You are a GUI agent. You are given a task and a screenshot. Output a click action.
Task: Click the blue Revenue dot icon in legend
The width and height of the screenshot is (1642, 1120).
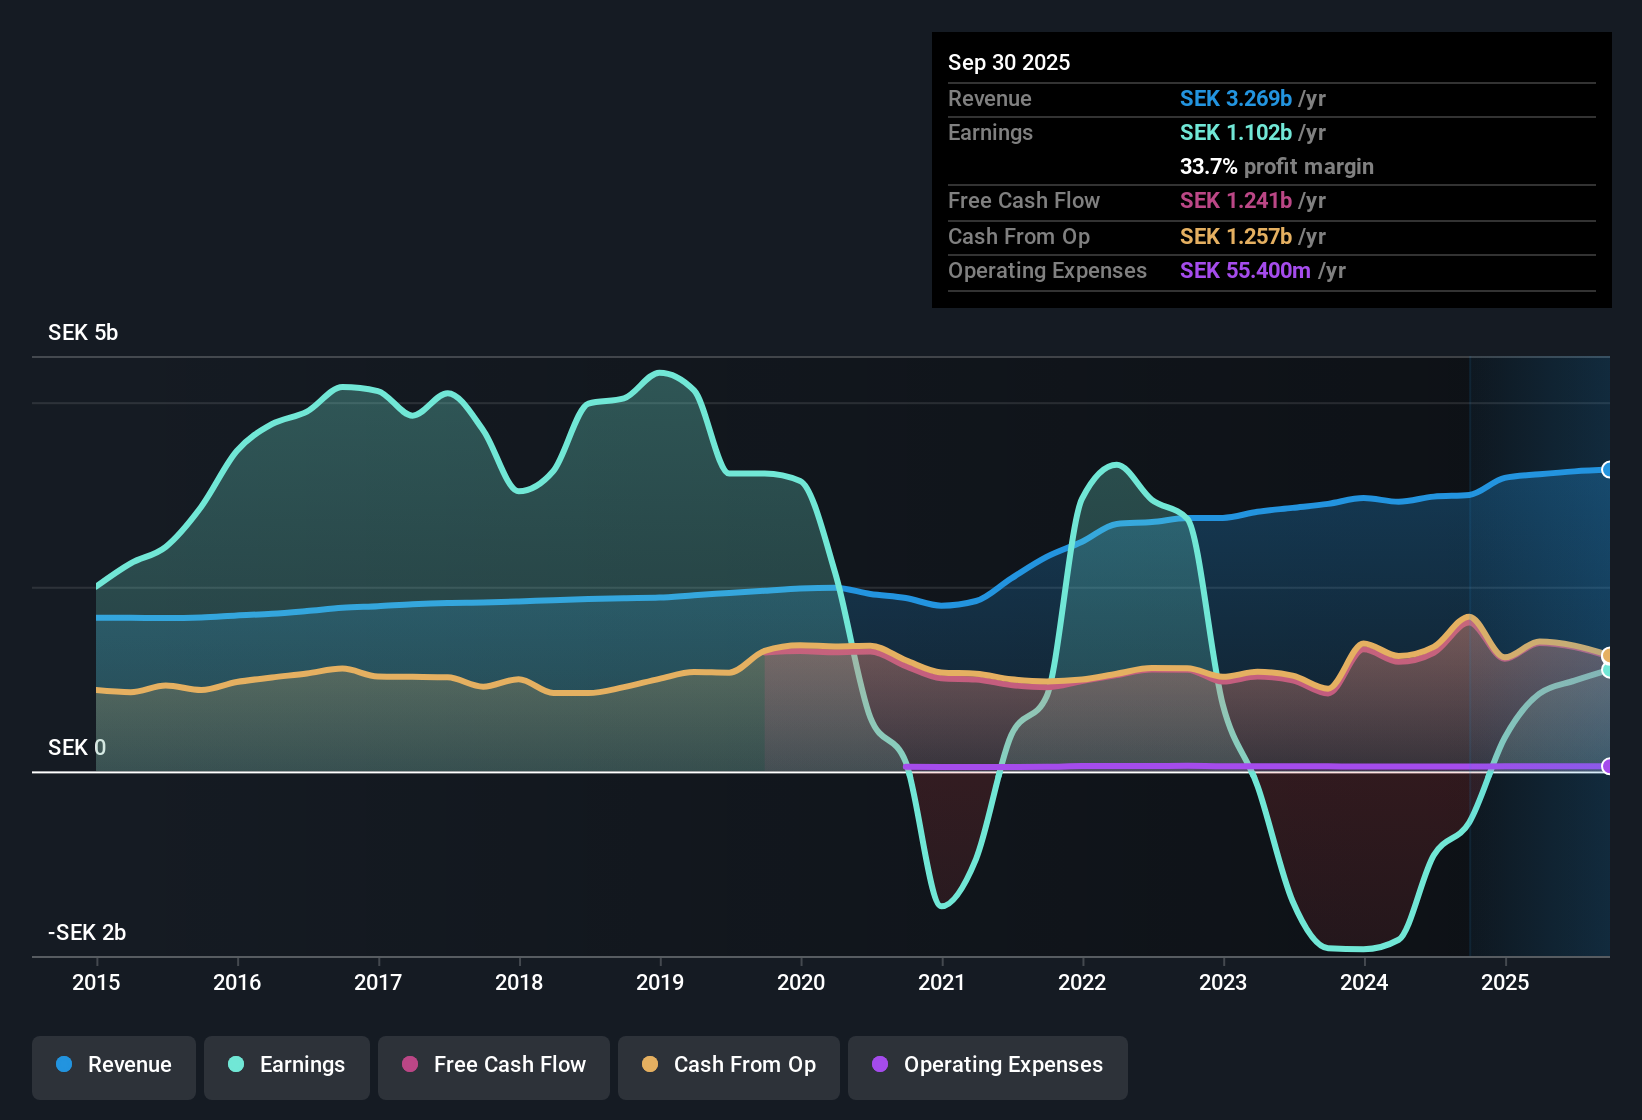click(62, 1065)
